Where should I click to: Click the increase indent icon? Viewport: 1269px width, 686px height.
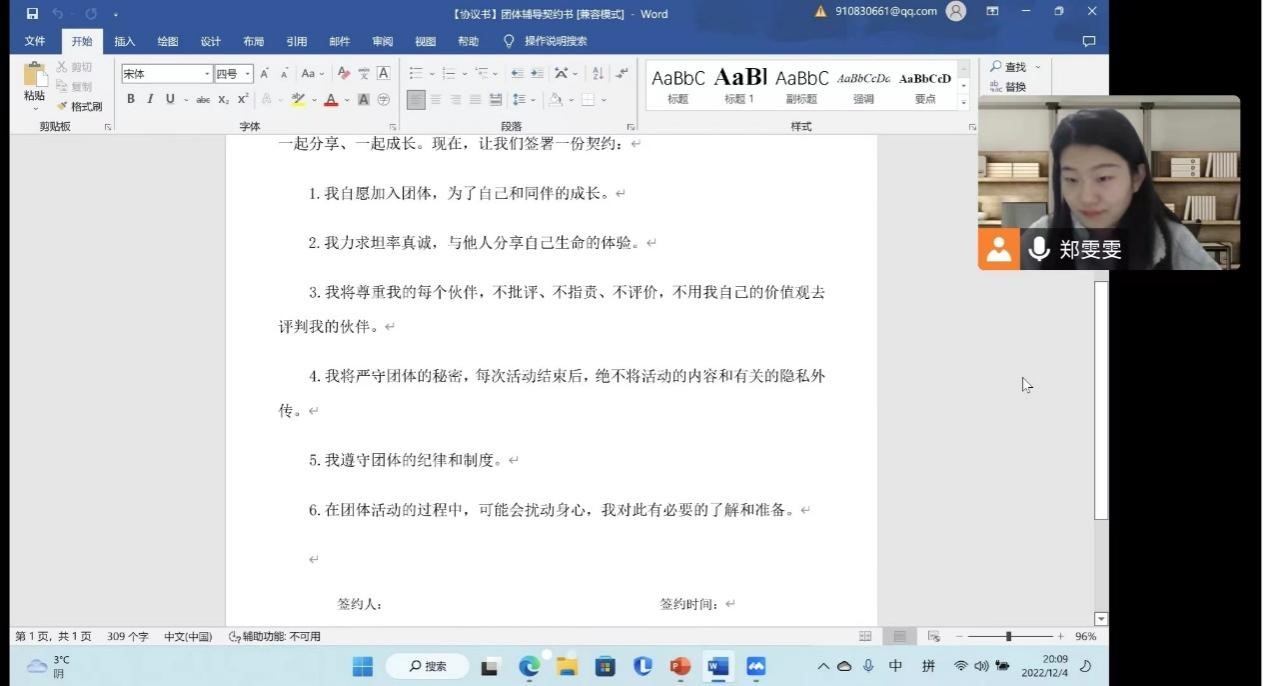(537, 74)
